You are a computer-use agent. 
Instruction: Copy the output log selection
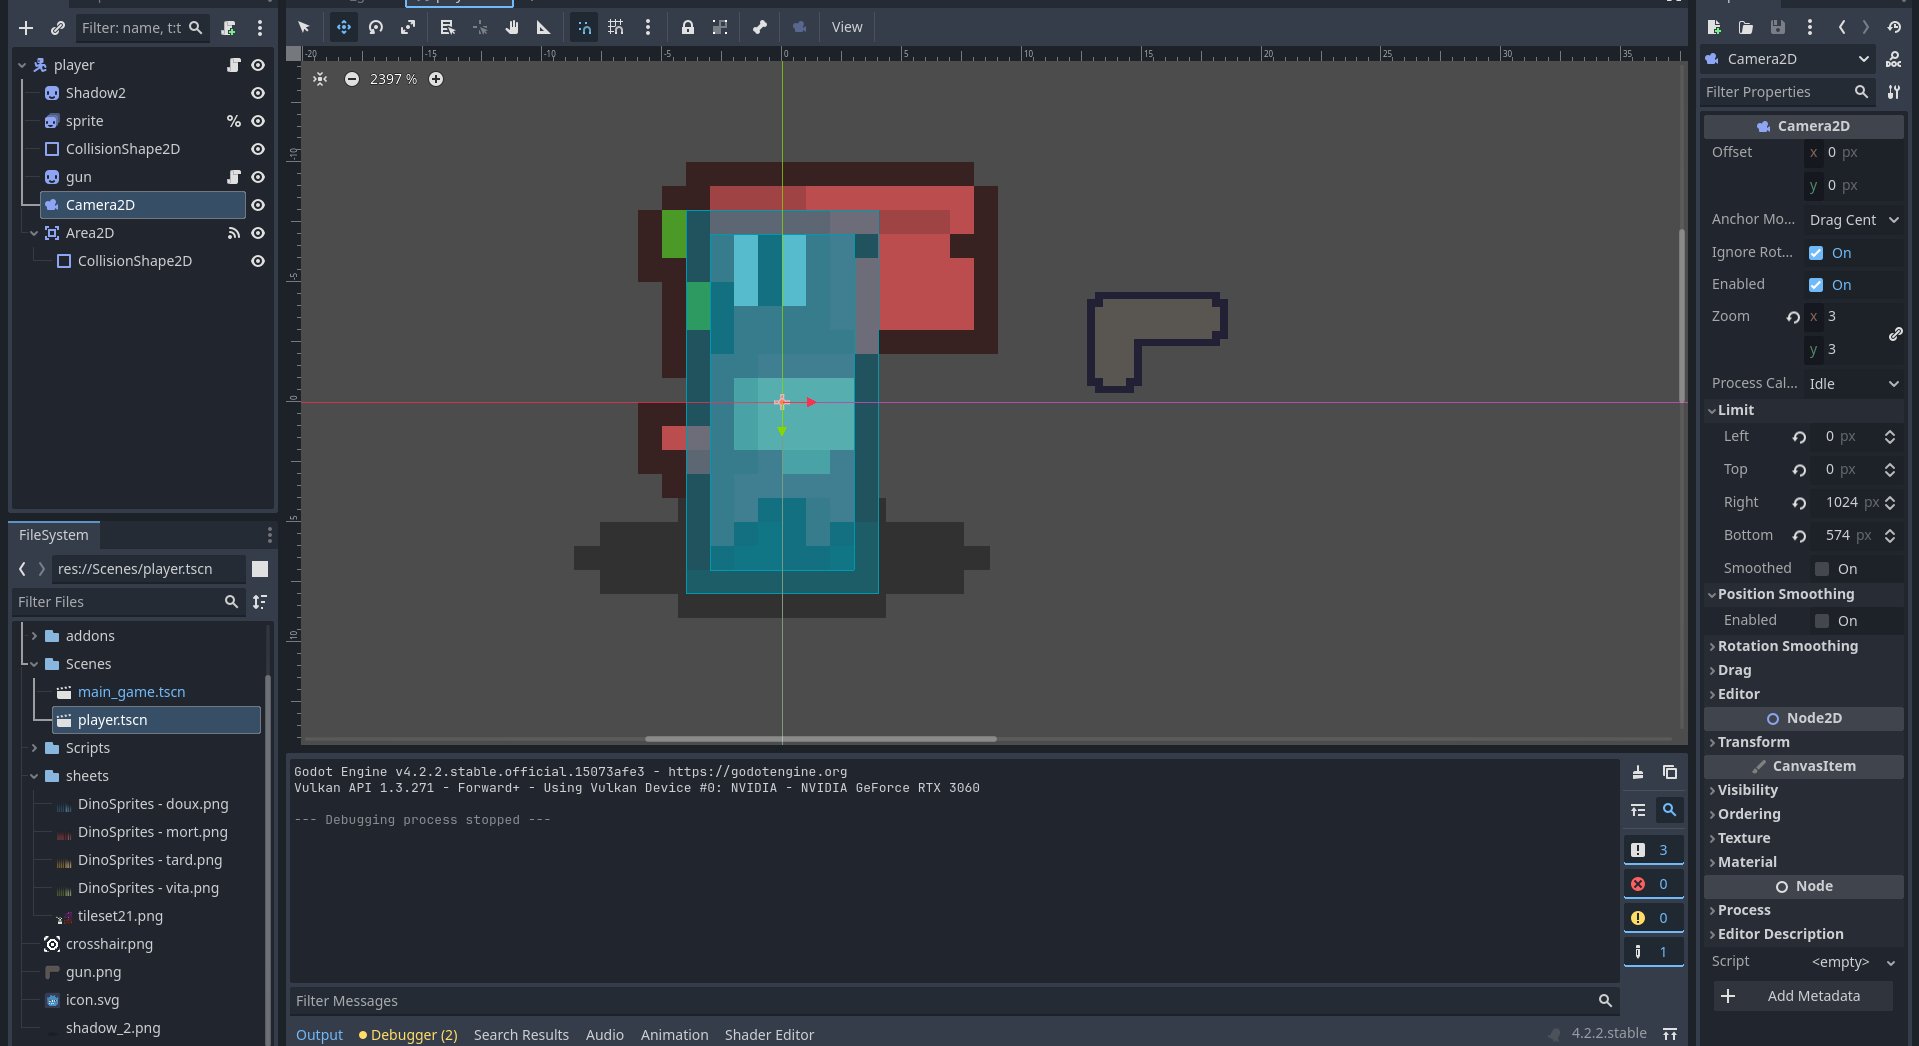(x=1670, y=772)
